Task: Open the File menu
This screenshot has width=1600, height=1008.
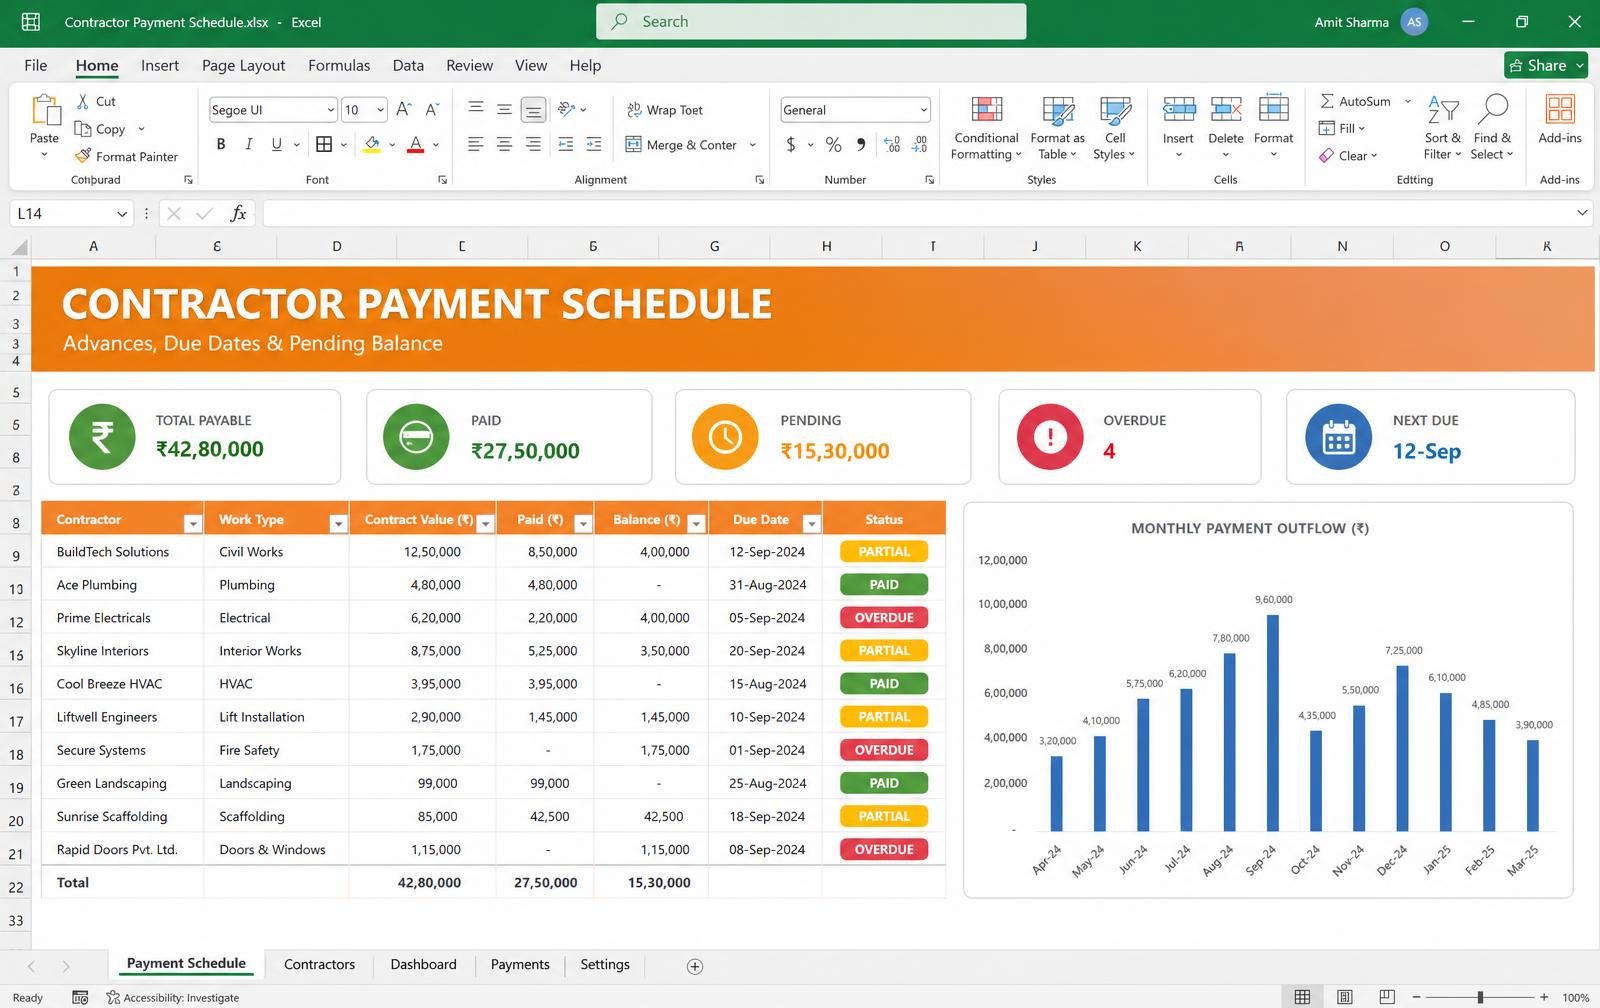Action: 36,65
